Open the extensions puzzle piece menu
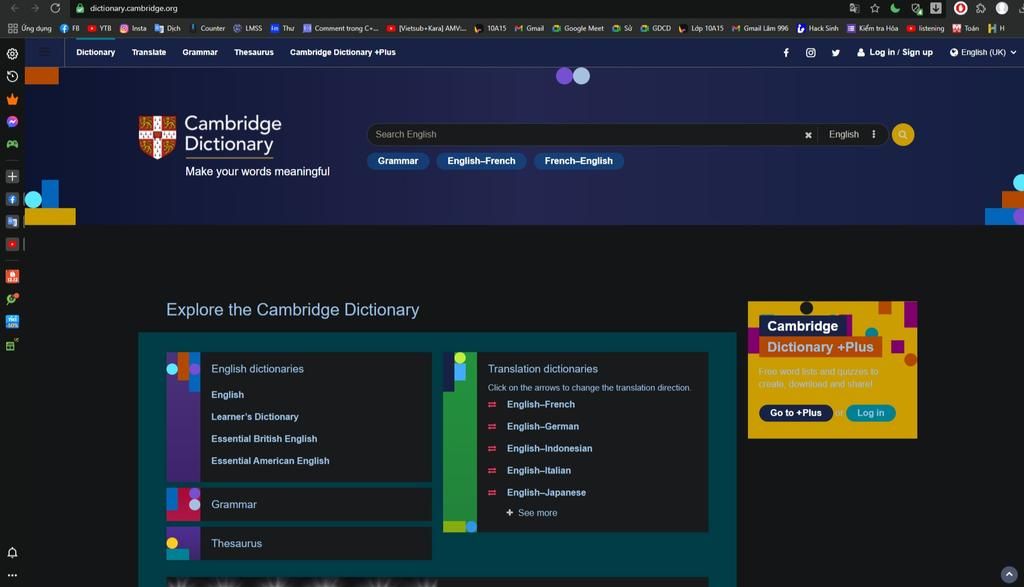The height and width of the screenshot is (587, 1024). (980, 8)
